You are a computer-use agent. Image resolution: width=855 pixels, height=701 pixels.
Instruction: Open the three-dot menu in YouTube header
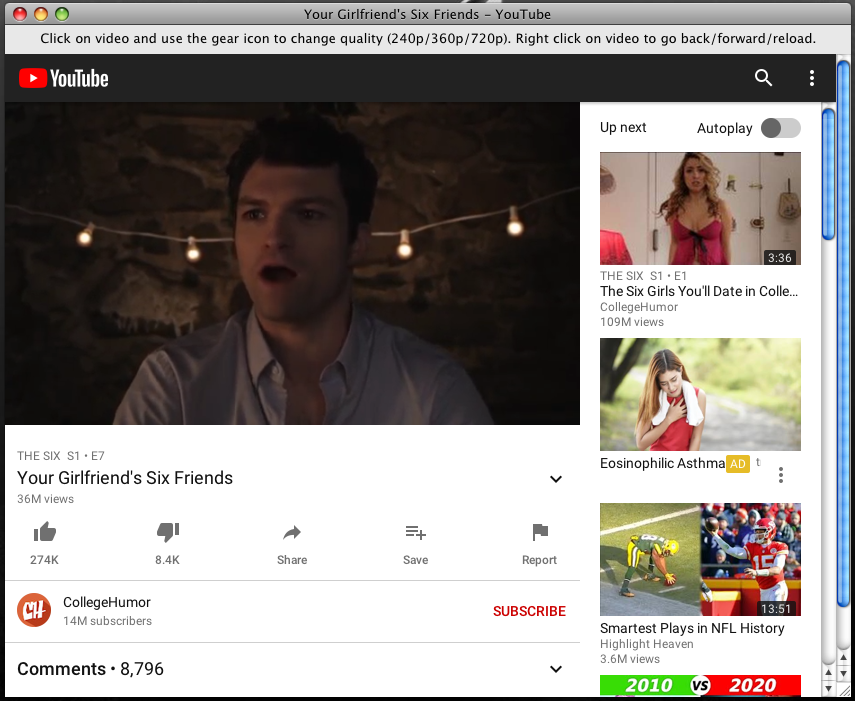tap(812, 78)
